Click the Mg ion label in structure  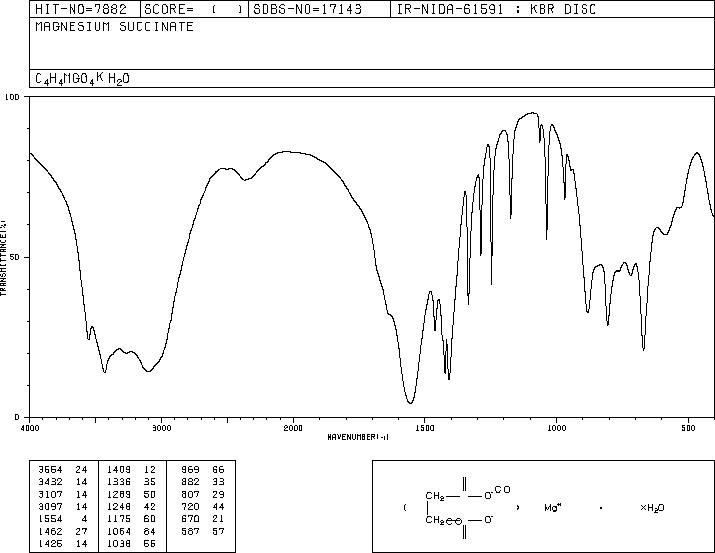[552, 507]
